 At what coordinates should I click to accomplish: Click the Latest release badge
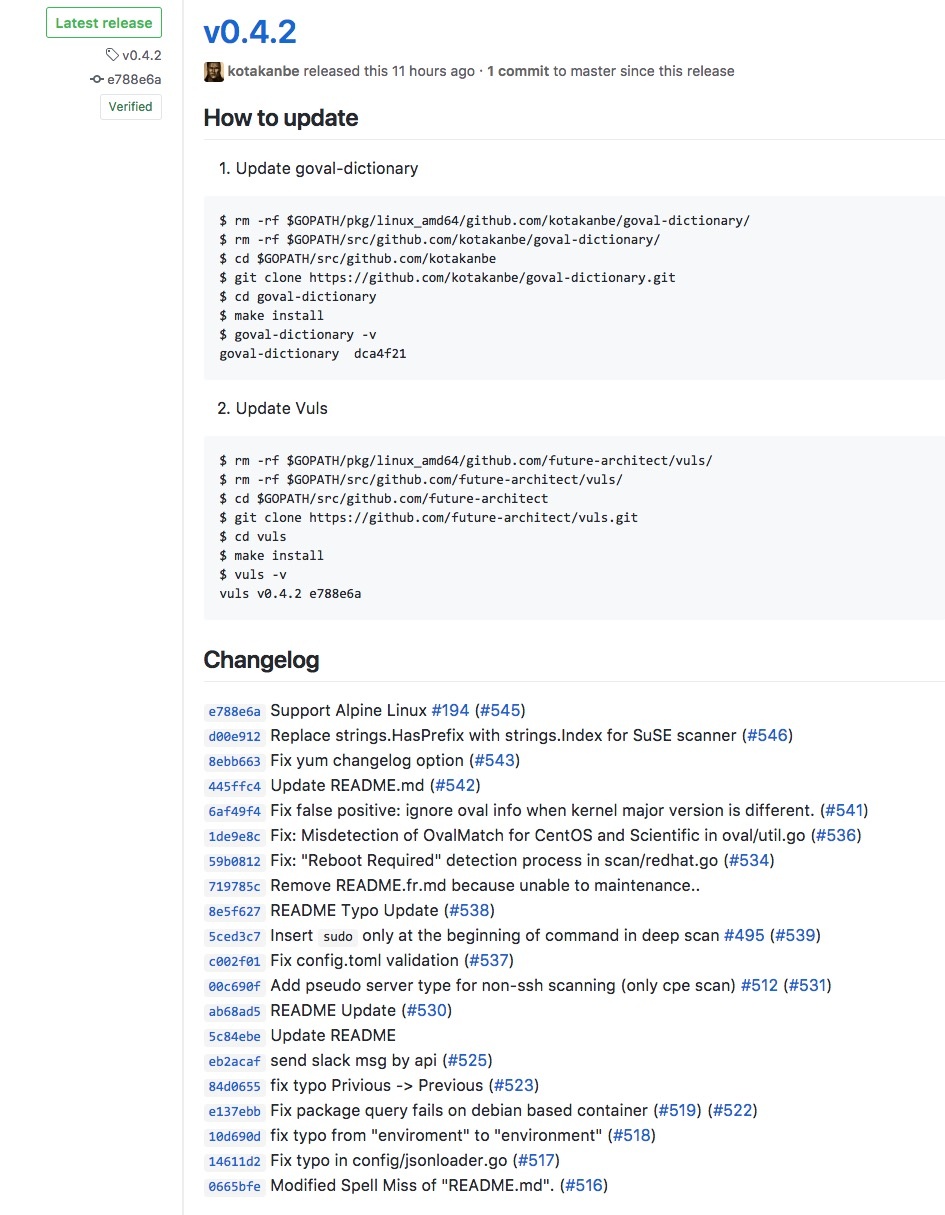point(104,23)
